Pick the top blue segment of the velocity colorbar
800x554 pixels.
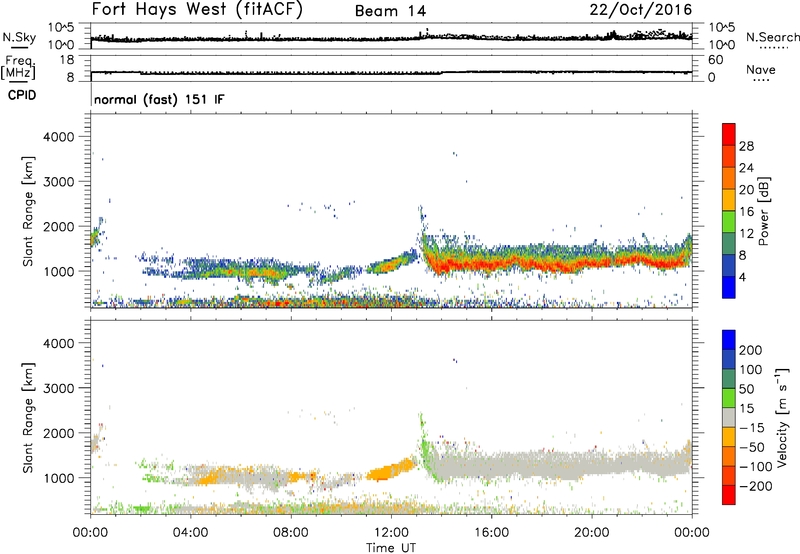(x=729, y=340)
